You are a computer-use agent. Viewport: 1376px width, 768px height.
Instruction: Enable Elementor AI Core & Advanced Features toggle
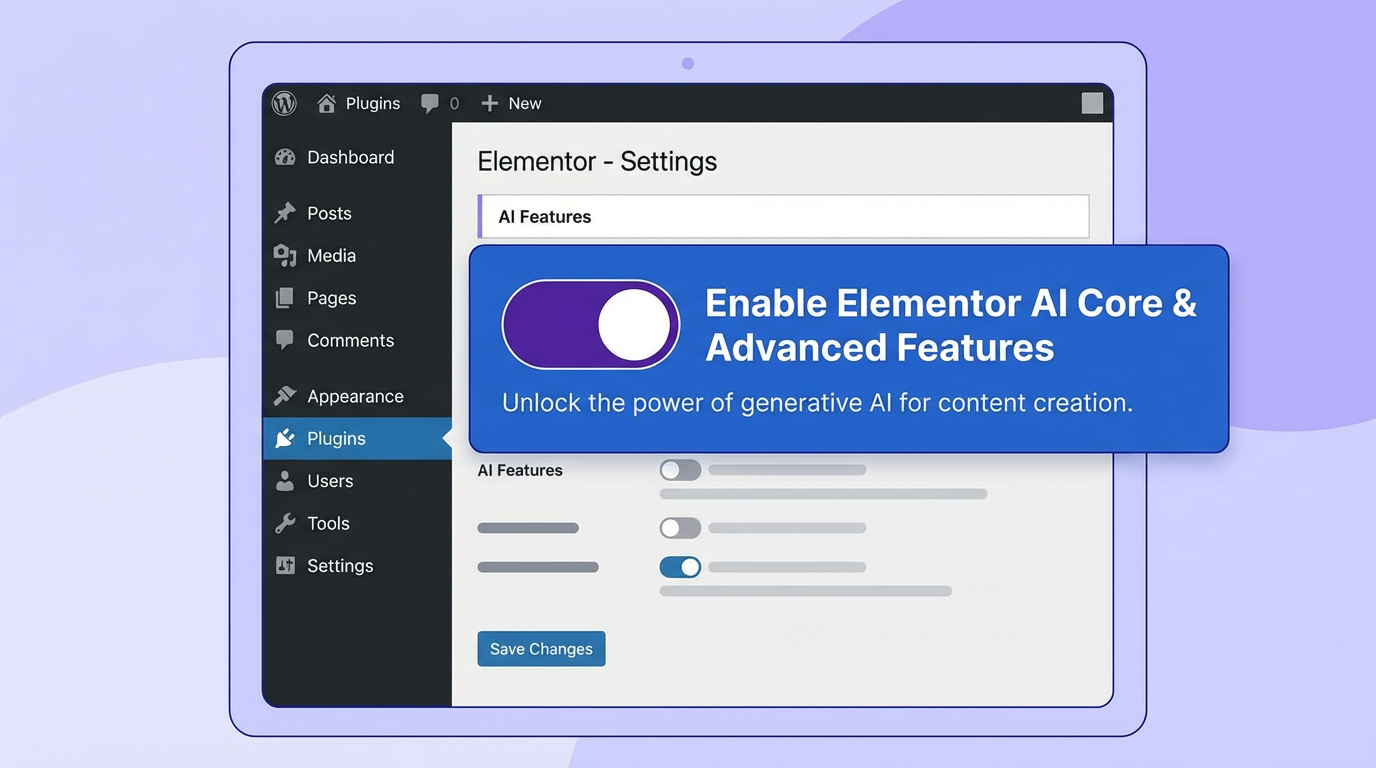click(591, 324)
